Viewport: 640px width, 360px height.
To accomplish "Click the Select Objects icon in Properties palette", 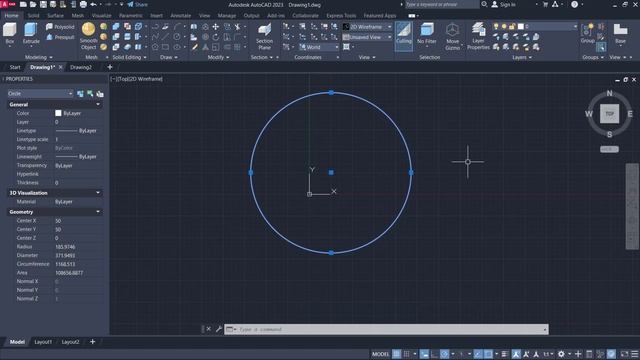I will (x=90, y=94).
